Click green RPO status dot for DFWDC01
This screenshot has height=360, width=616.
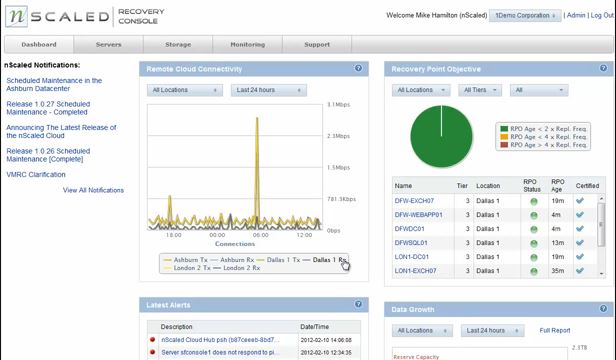(x=534, y=230)
